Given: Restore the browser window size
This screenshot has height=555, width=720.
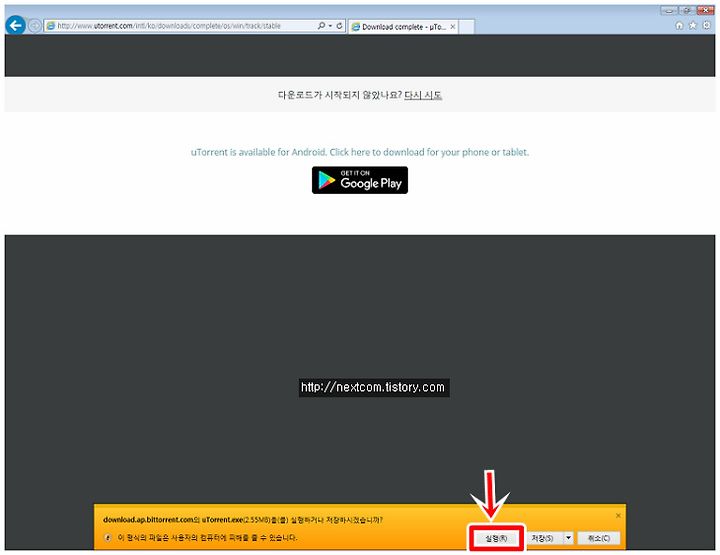Looking at the screenshot, I should [687, 10].
